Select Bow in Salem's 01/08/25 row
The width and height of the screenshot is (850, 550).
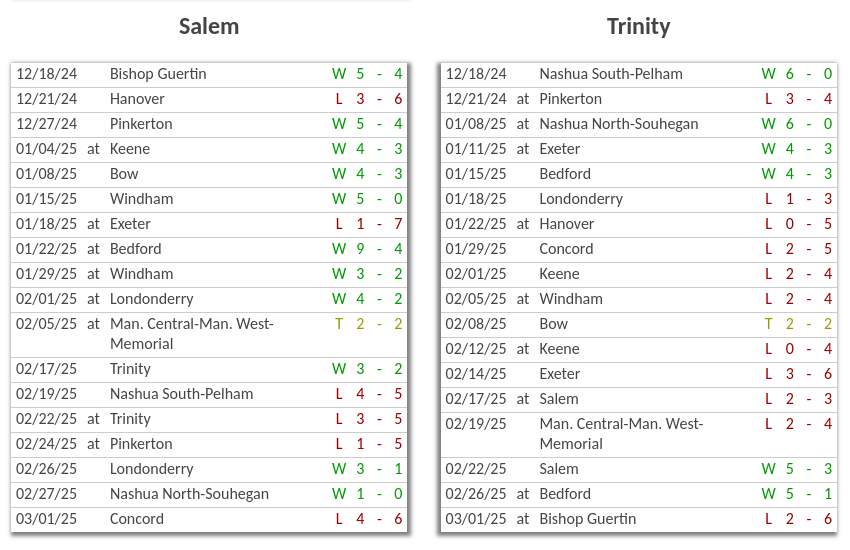(124, 174)
